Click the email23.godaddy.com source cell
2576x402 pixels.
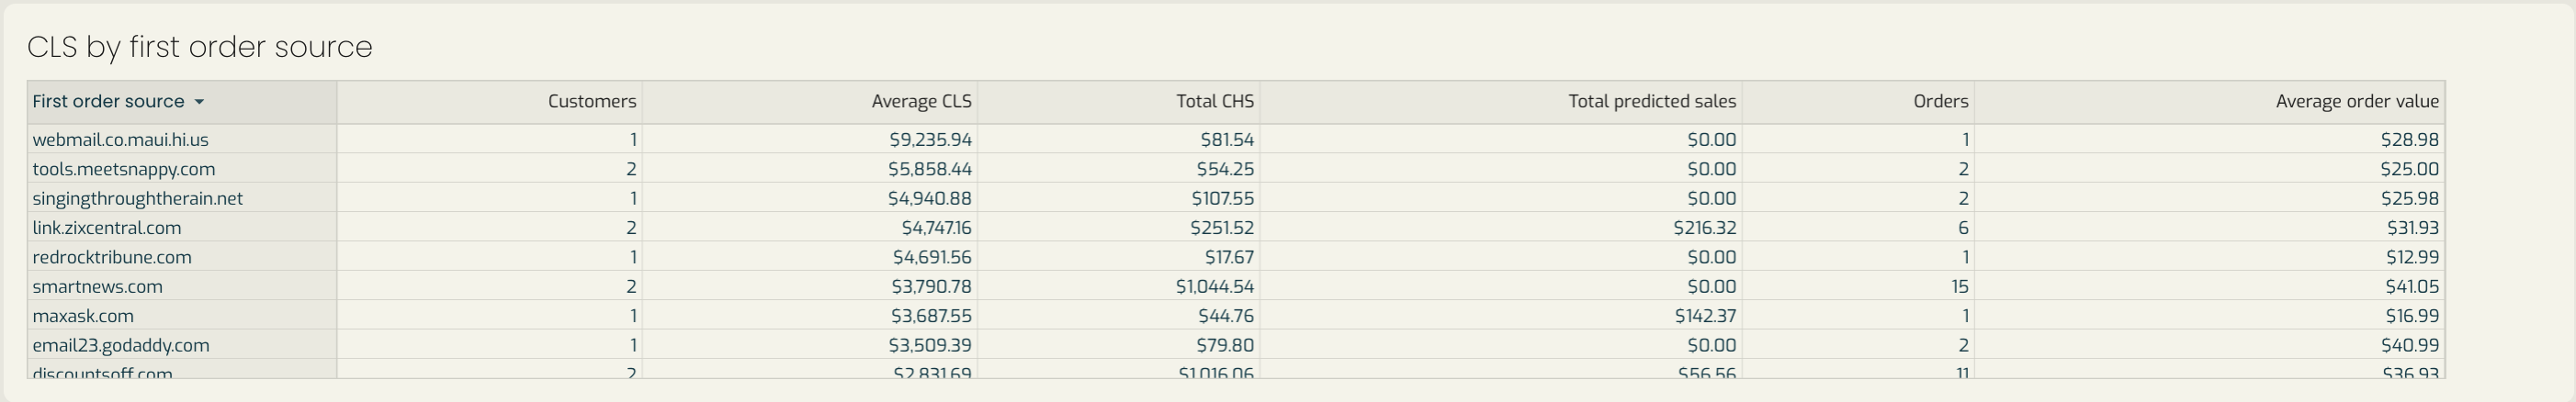[182, 344]
